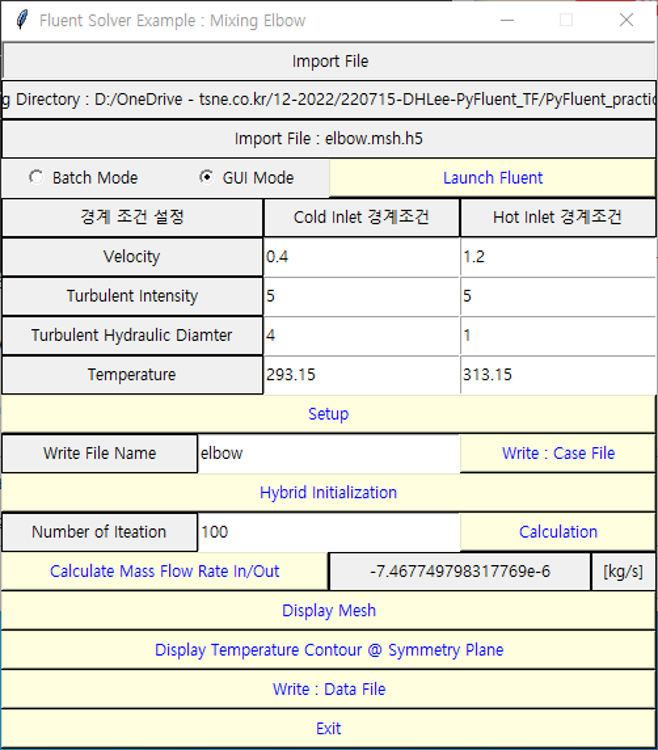Focus Cold Inlet Turbulent Intensity field

tap(362, 296)
